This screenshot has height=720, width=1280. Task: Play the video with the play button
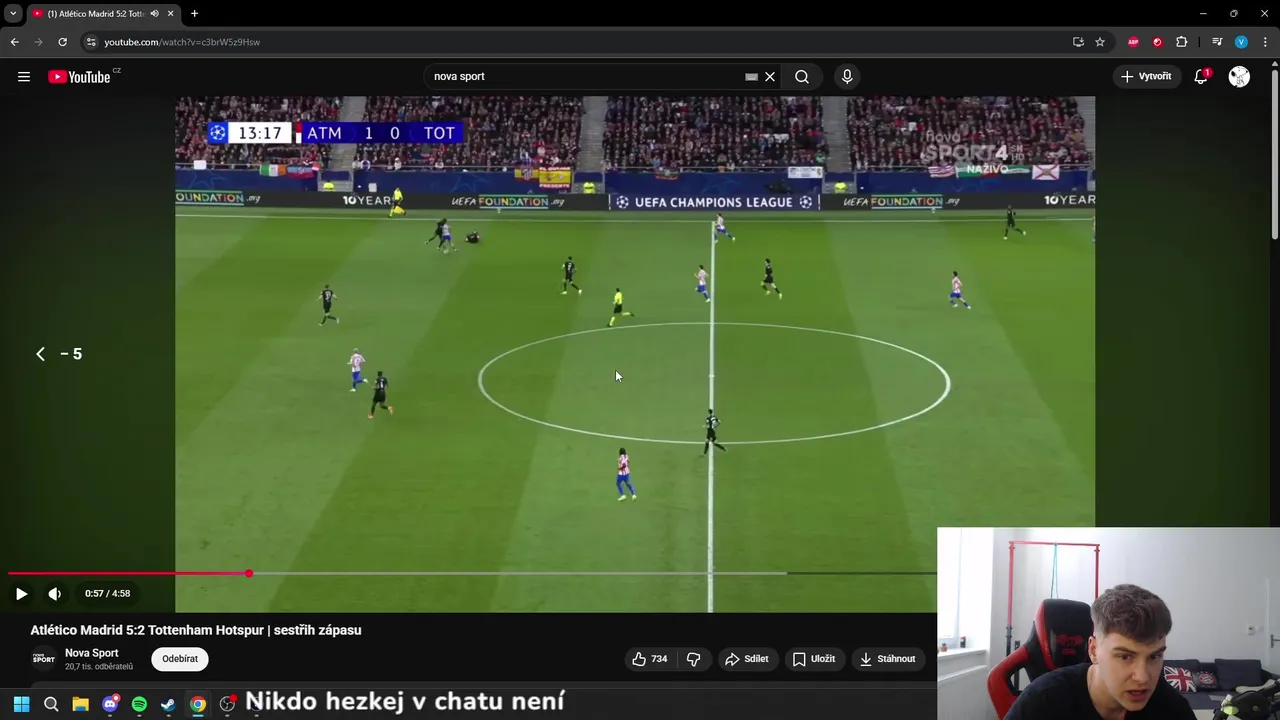[21, 594]
